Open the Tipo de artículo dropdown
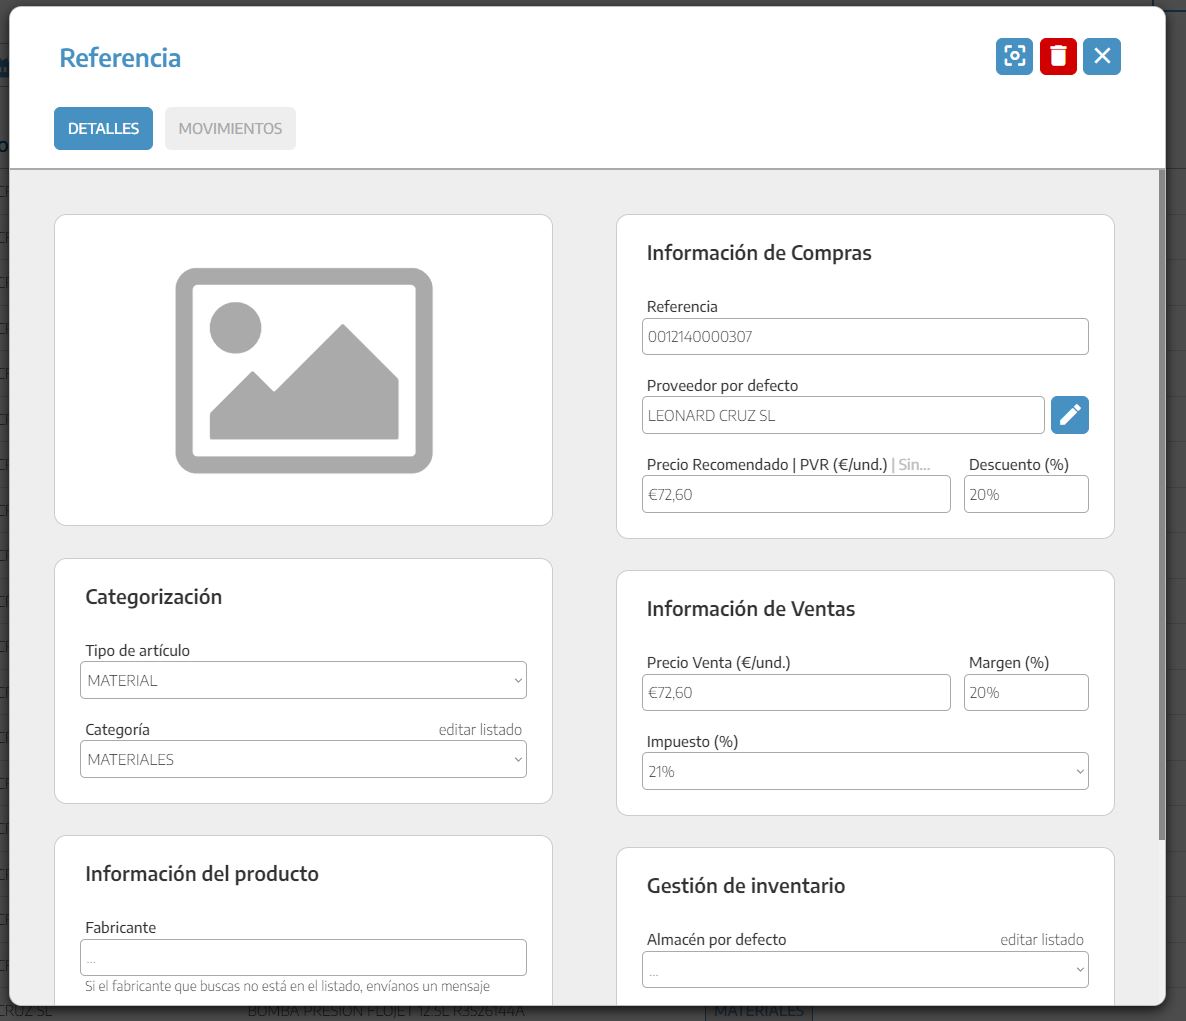The width and height of the screenshot is (1186, 1021). (303, 681)
